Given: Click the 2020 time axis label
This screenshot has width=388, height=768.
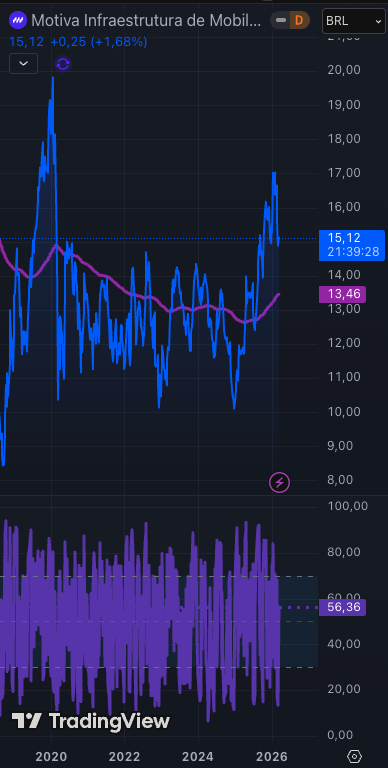Looking at the screenshot, I should [51, 757].
